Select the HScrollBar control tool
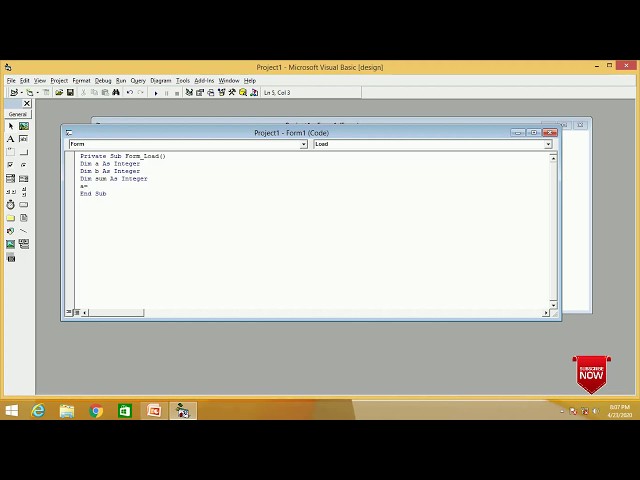The height and width of the screenshot is (480, 640). click(x=11, y=191)
